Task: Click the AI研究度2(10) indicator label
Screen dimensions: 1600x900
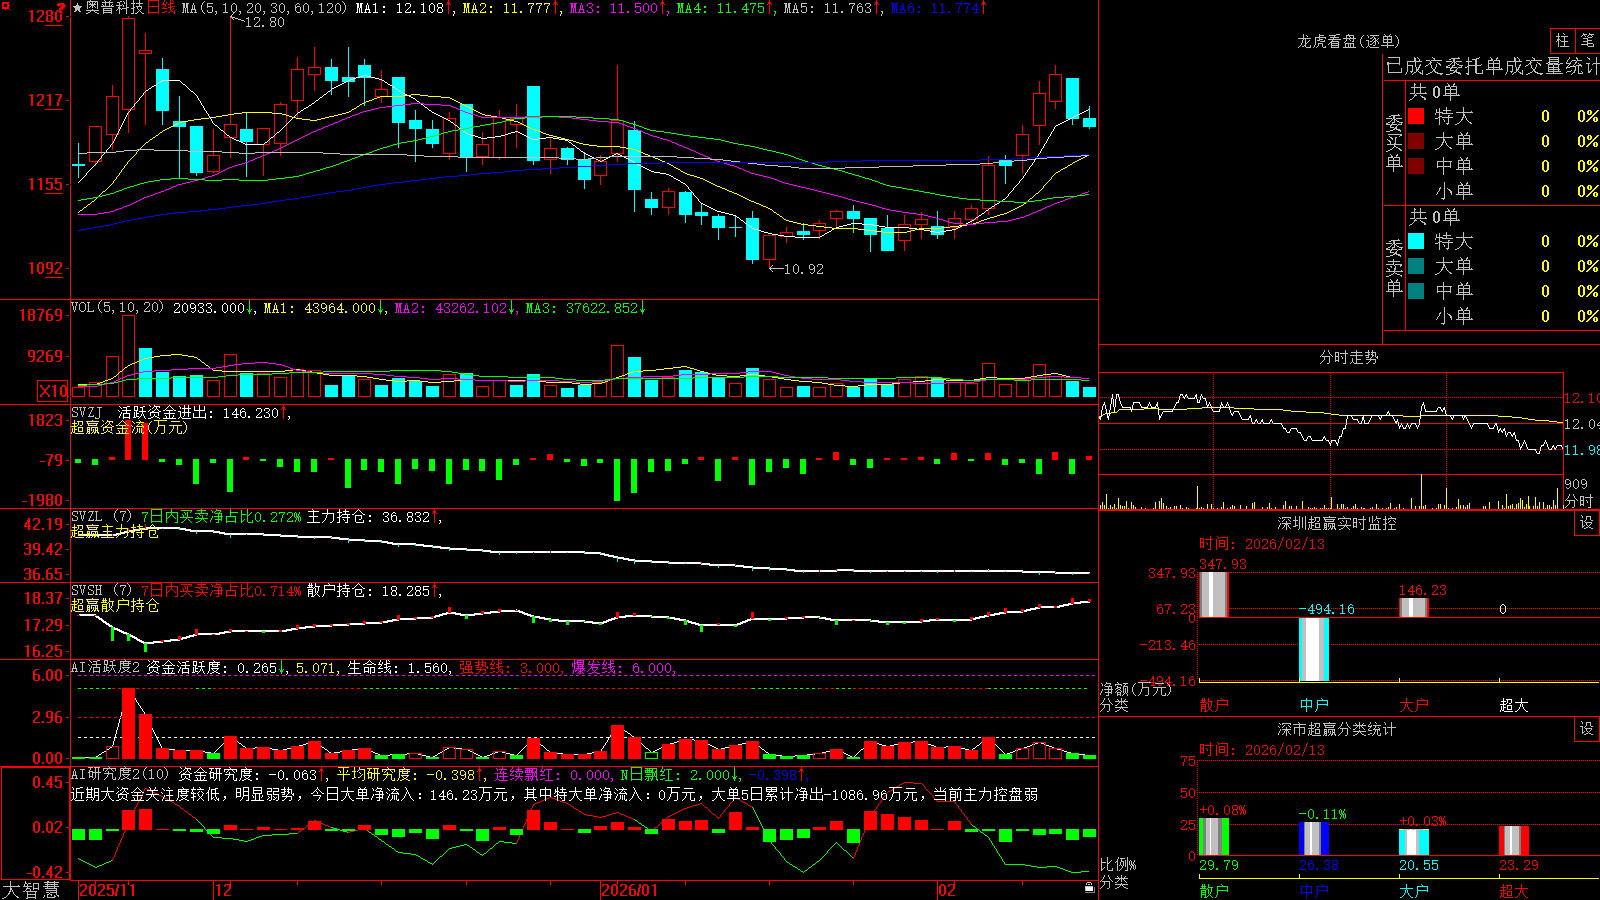Action: 120,774
